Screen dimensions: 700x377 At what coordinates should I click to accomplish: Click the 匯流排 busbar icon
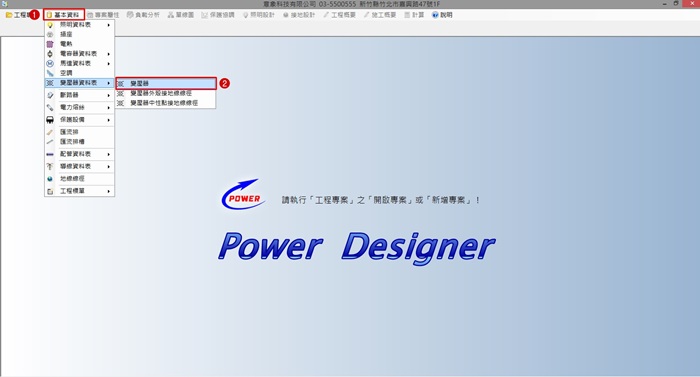(x=50, y=132)
